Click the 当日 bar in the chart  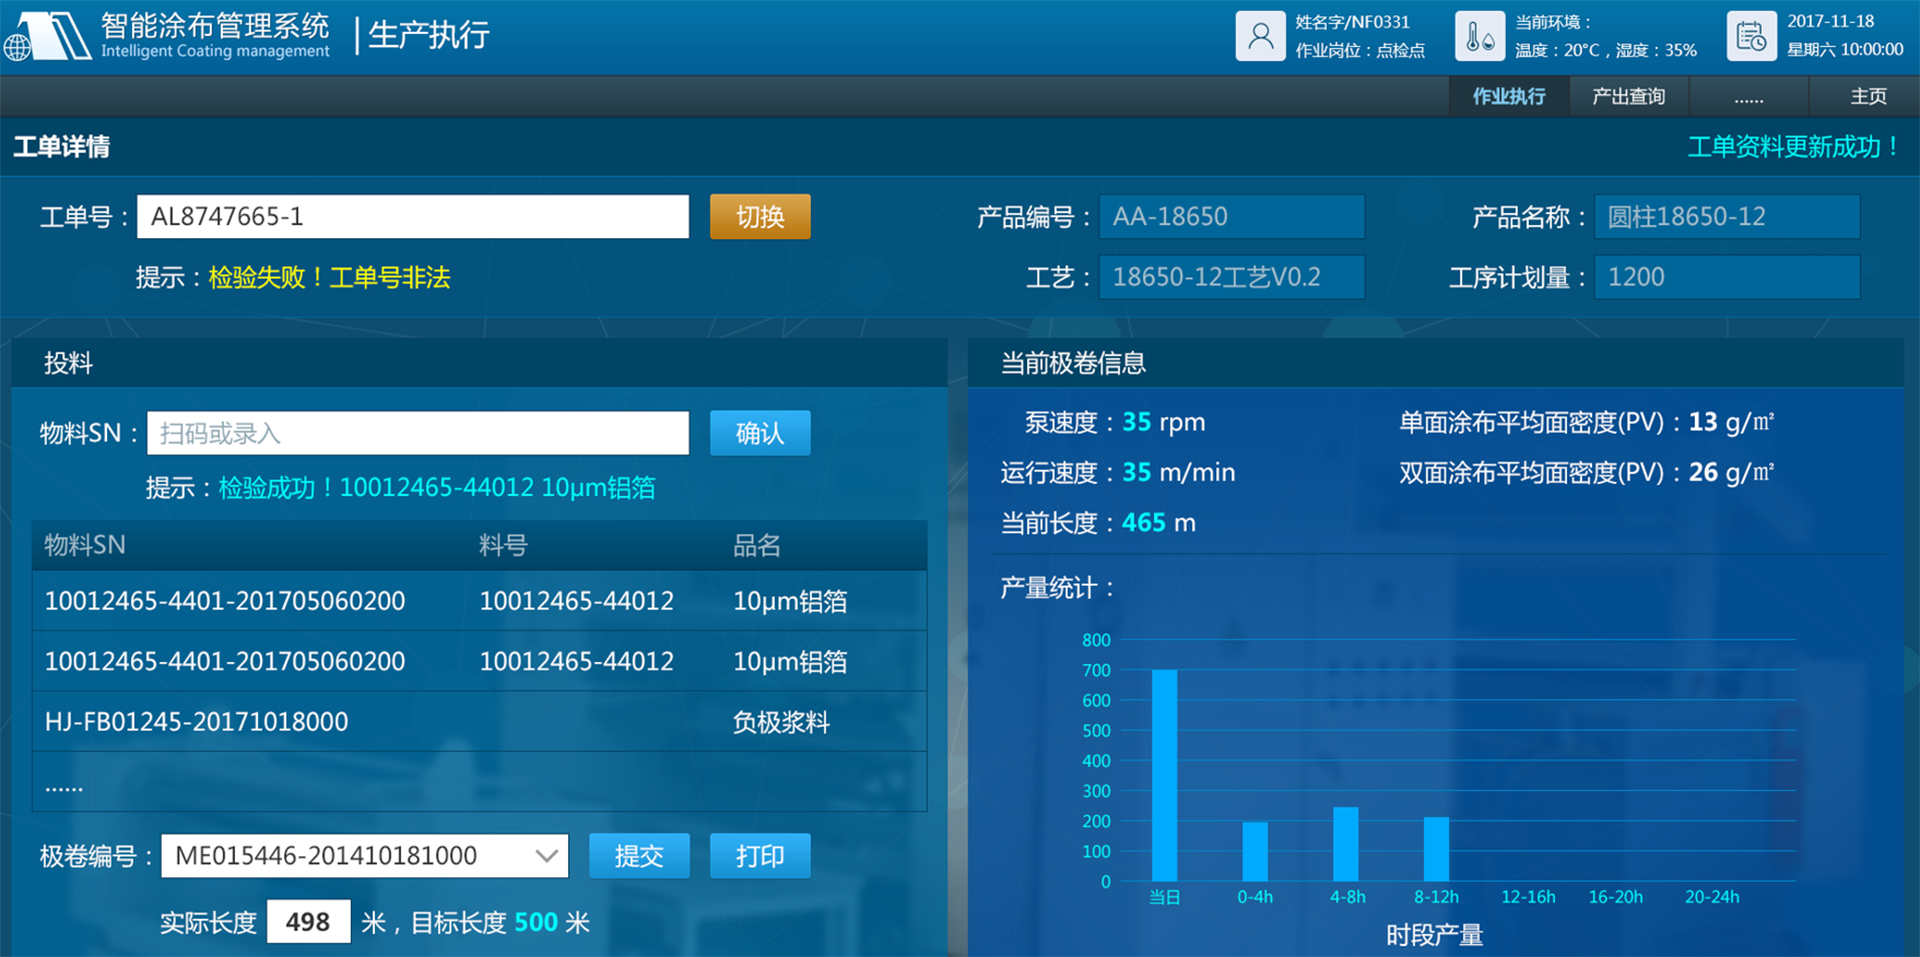tap(1164, 775)
